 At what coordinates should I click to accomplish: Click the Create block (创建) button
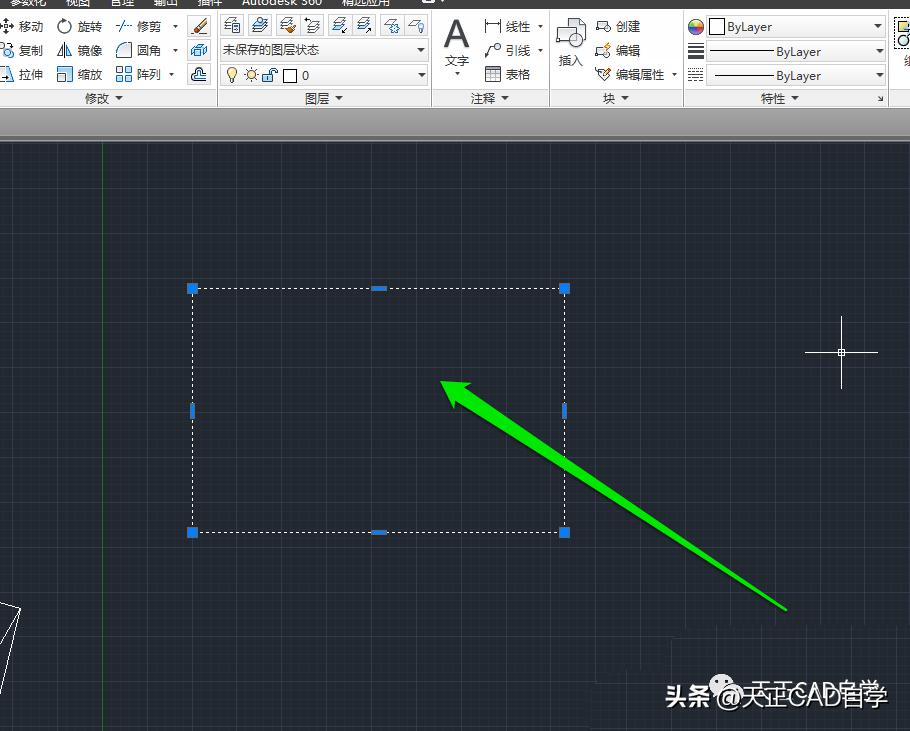click(618, 26)
